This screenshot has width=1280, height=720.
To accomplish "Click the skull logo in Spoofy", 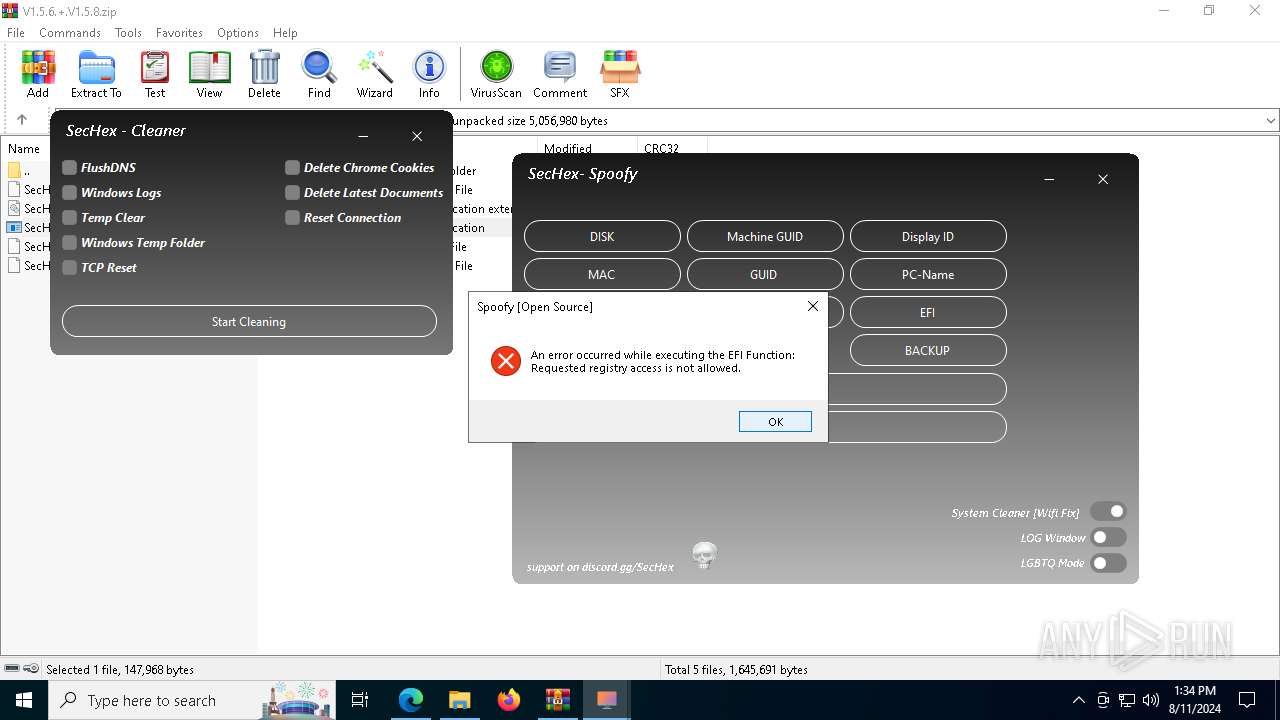I will [705, 556].
